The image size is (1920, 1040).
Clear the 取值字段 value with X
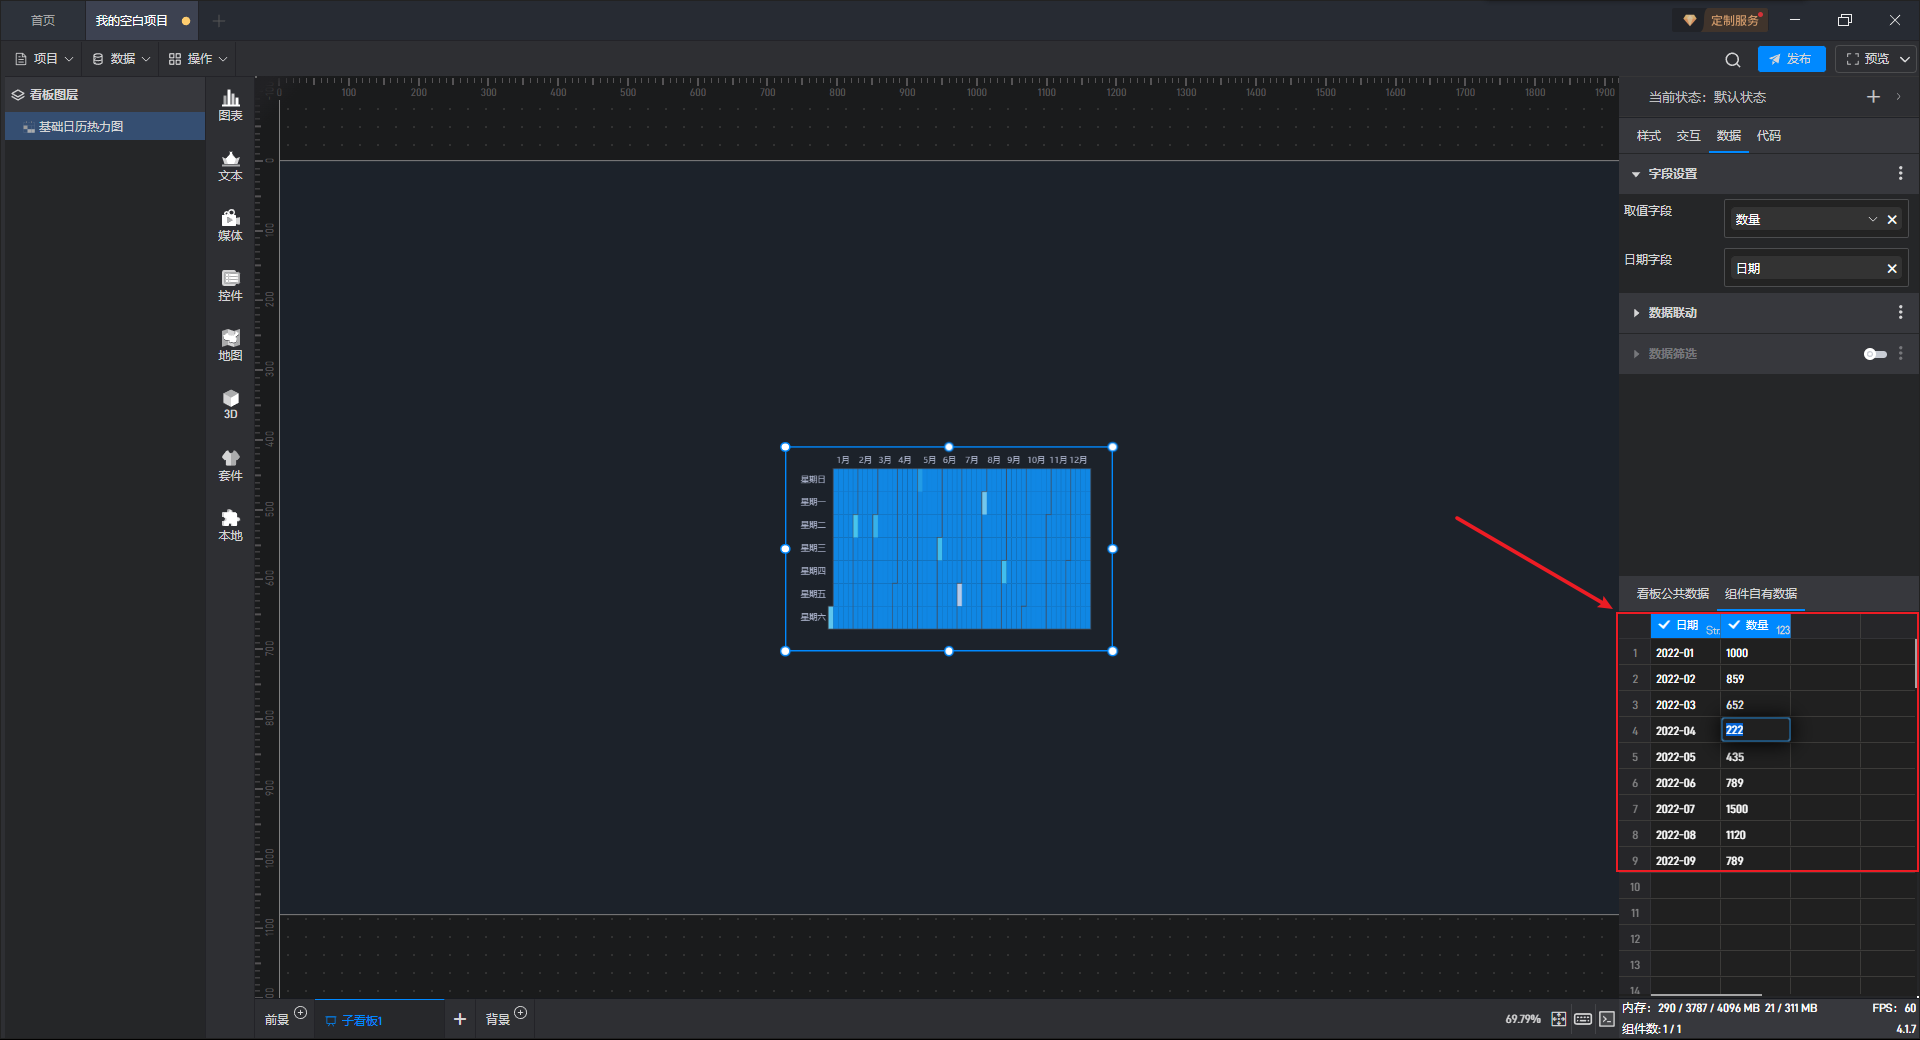point(1892,220)
